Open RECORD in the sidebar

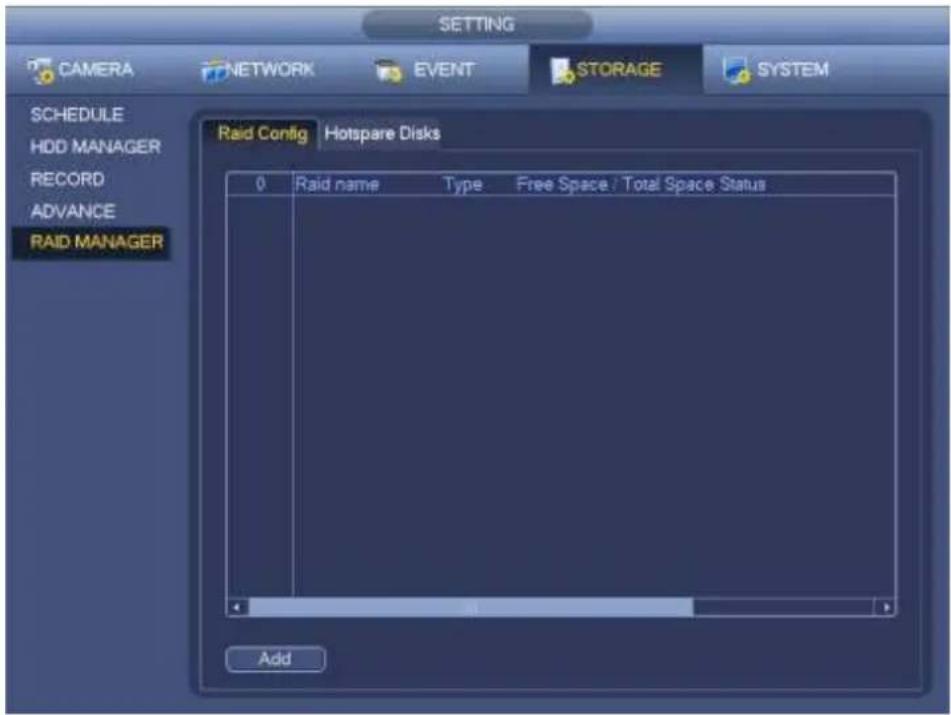tap(67, 180)
